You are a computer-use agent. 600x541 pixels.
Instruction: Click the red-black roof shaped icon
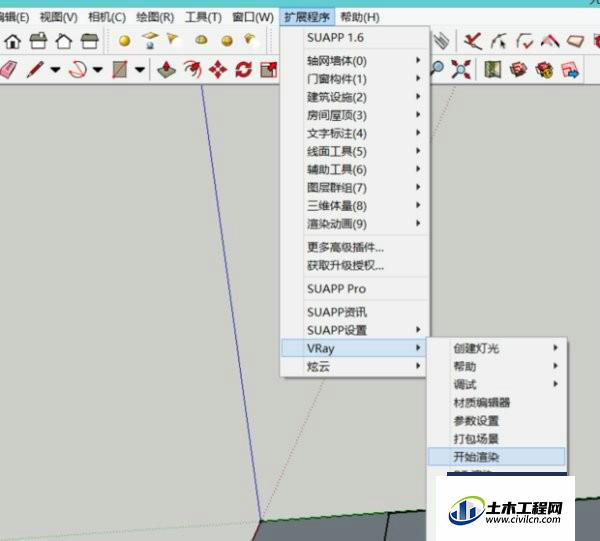click(x=550, y=41)
